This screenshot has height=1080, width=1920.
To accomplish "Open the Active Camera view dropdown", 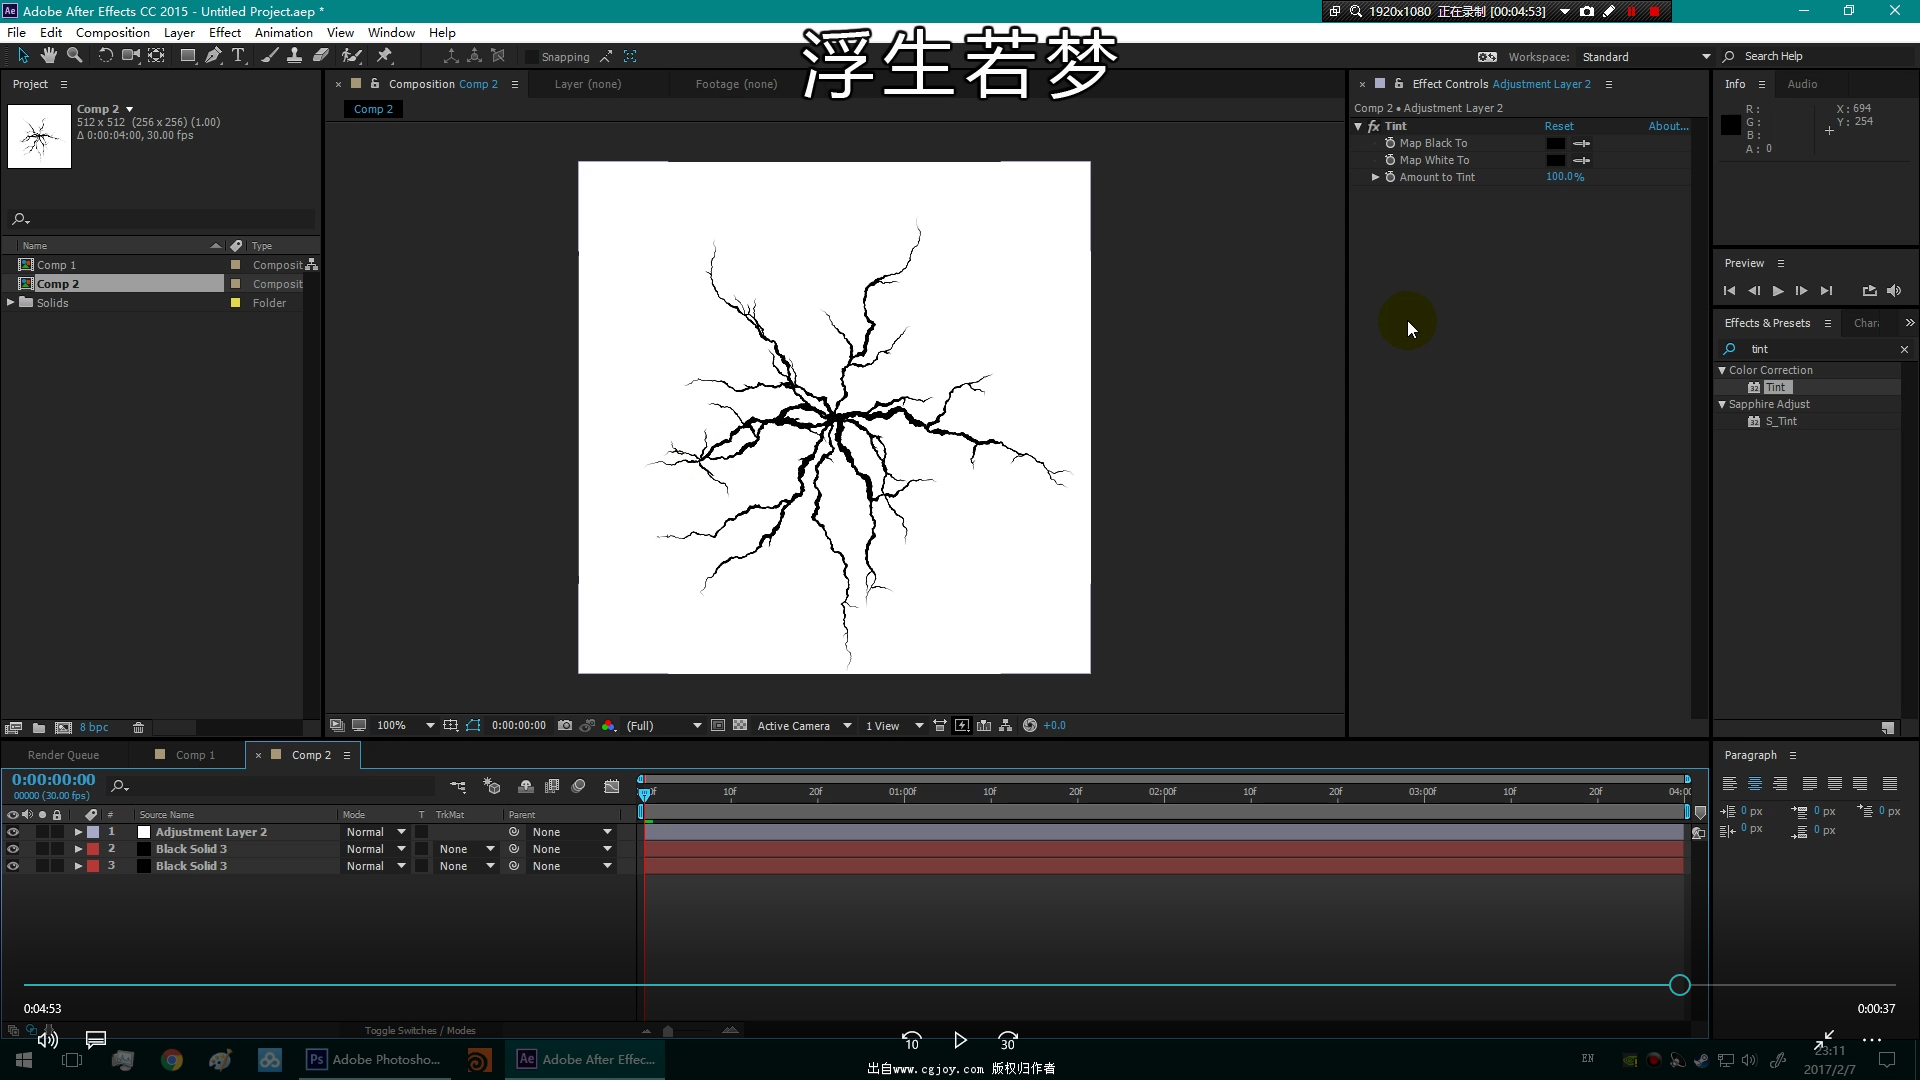I will pyautogui.click(x=804, y=726).
